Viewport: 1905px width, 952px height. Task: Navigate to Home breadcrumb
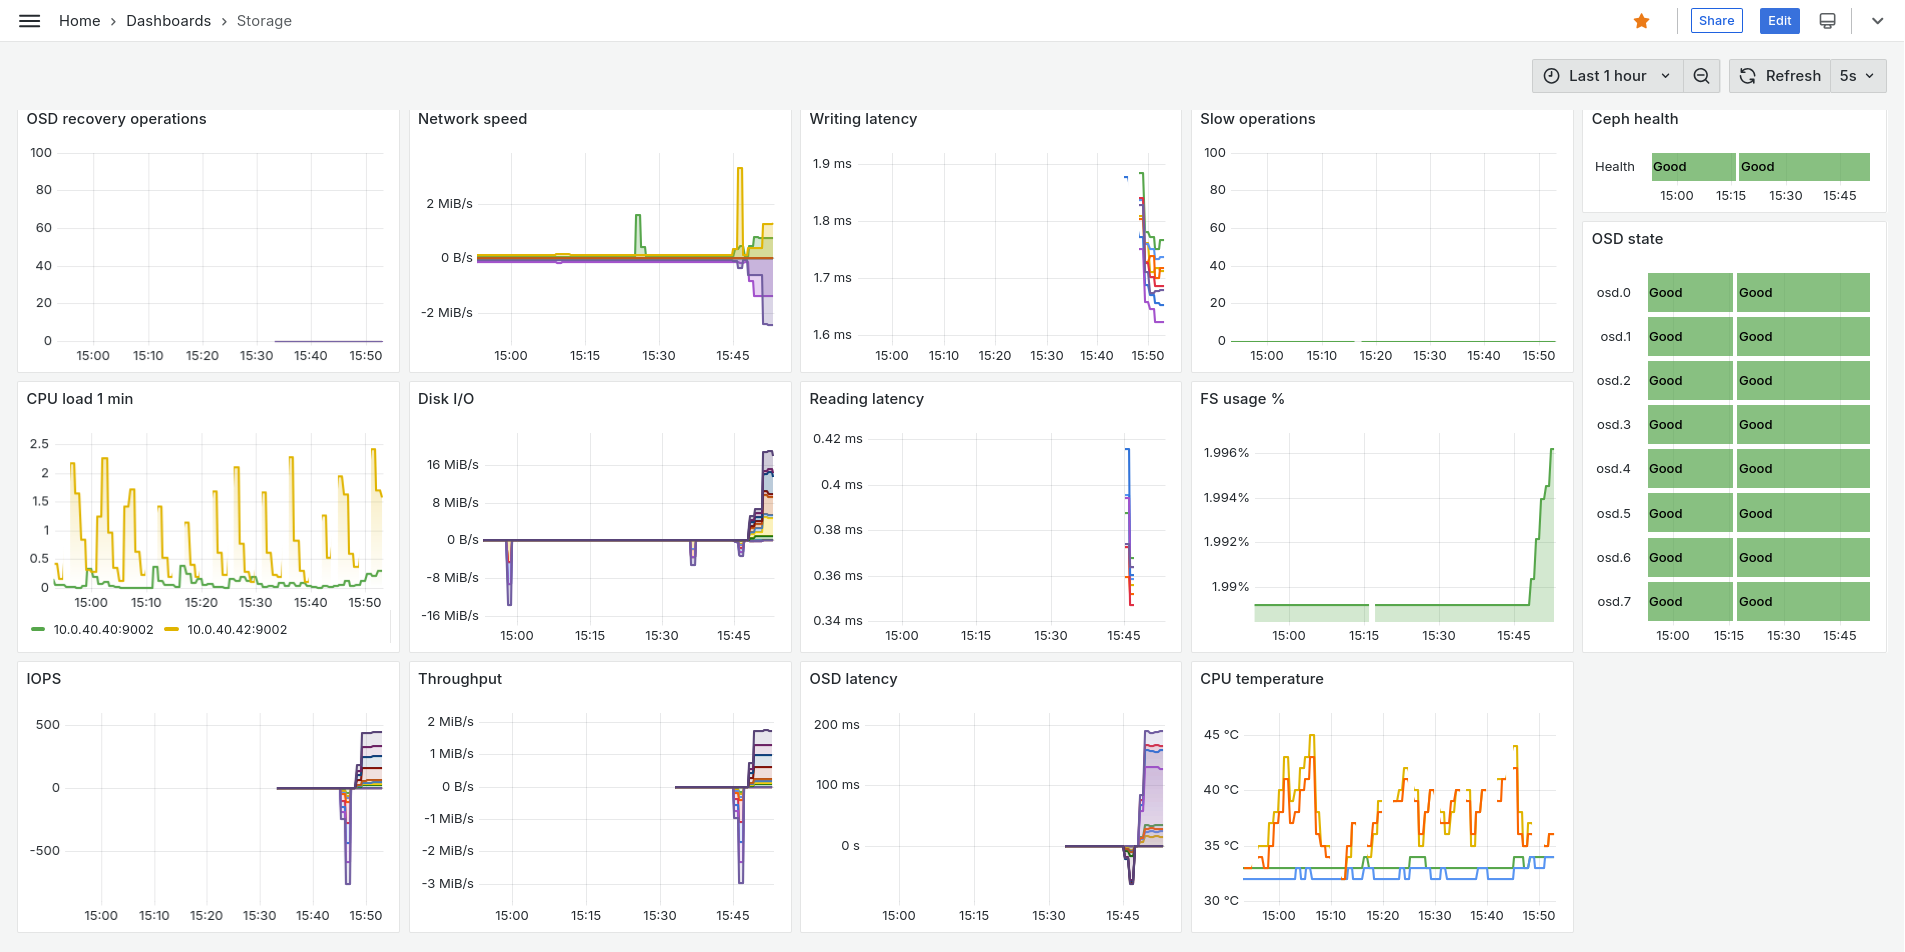(x=79, y=21)
